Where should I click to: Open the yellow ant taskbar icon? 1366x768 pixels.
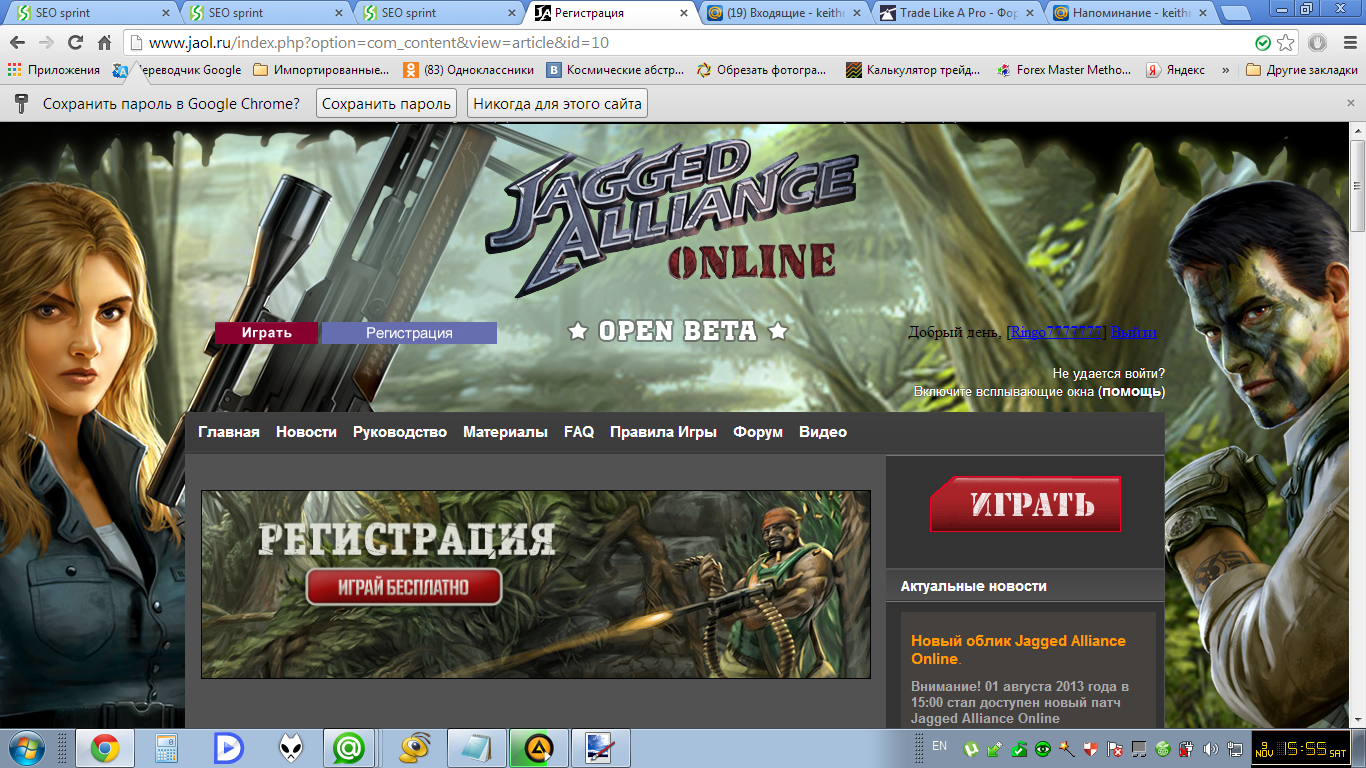pos(415,748)
